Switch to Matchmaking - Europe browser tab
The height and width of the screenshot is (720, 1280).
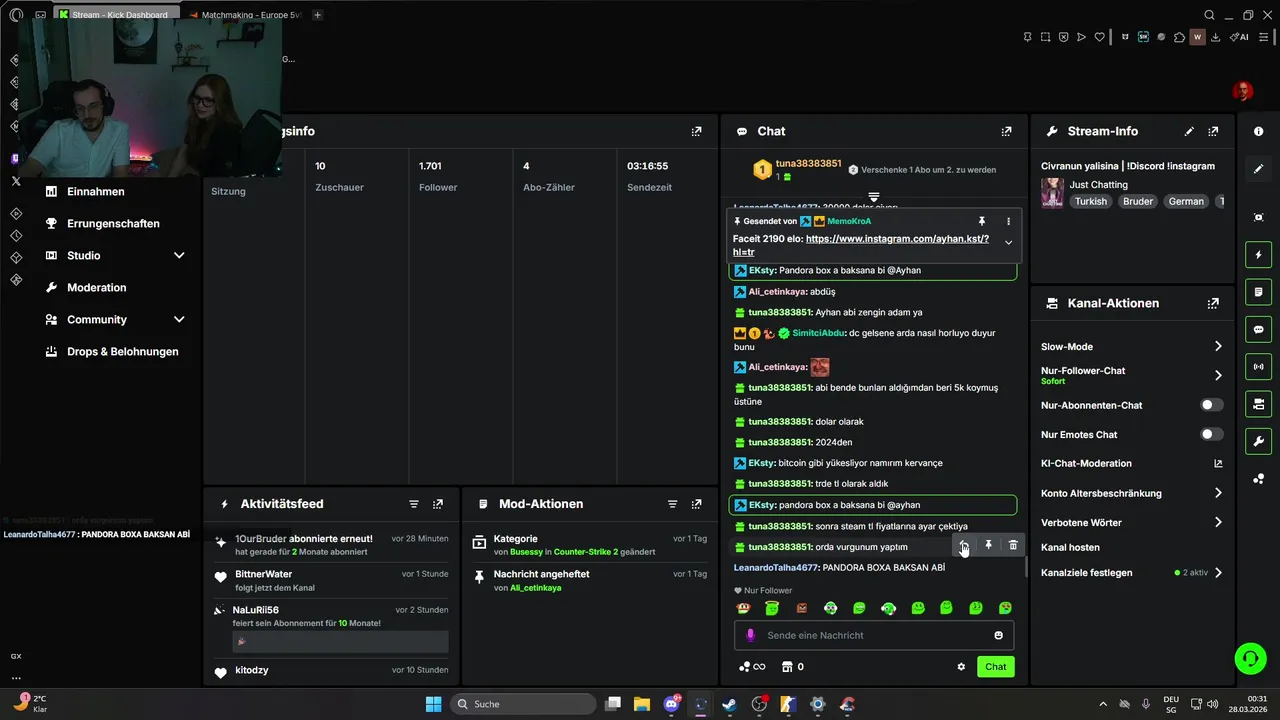pyautogui.click(x=246, y=15)
